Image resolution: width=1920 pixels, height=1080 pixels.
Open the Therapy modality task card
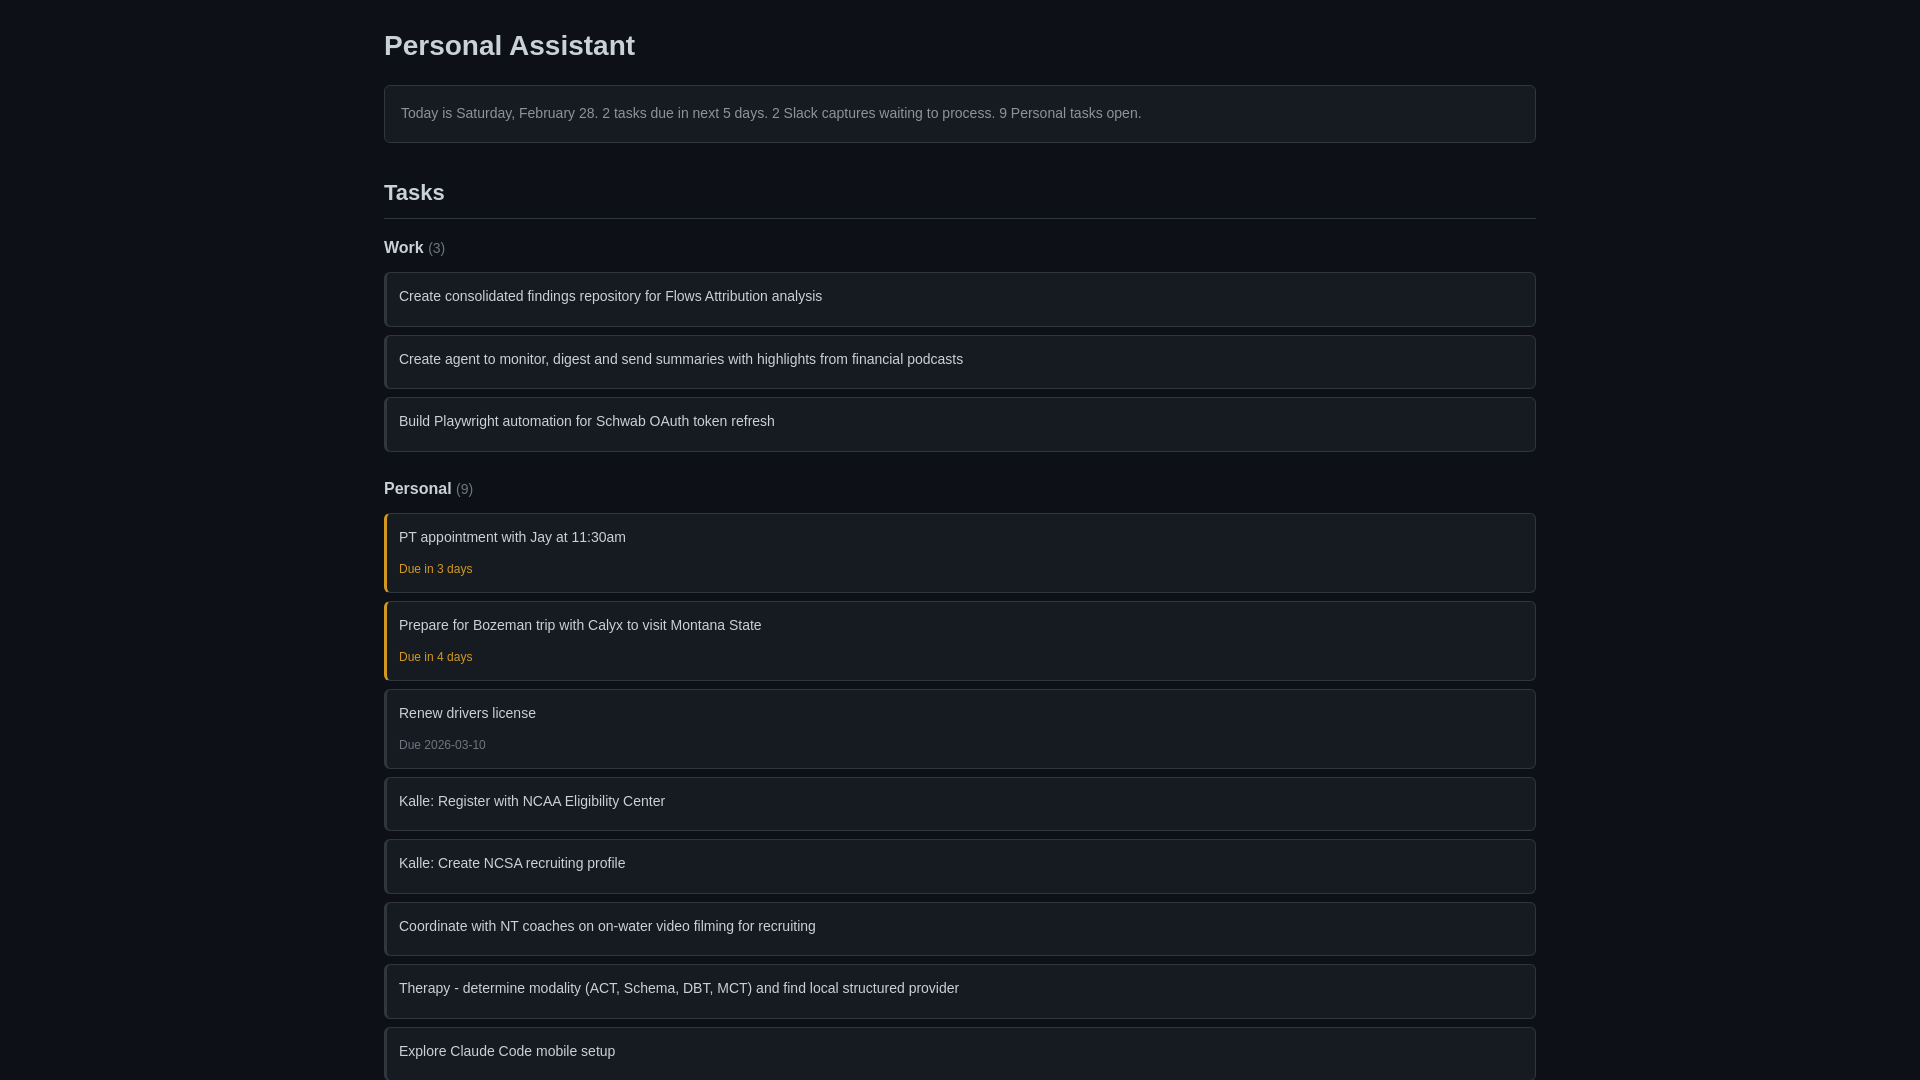678,989
